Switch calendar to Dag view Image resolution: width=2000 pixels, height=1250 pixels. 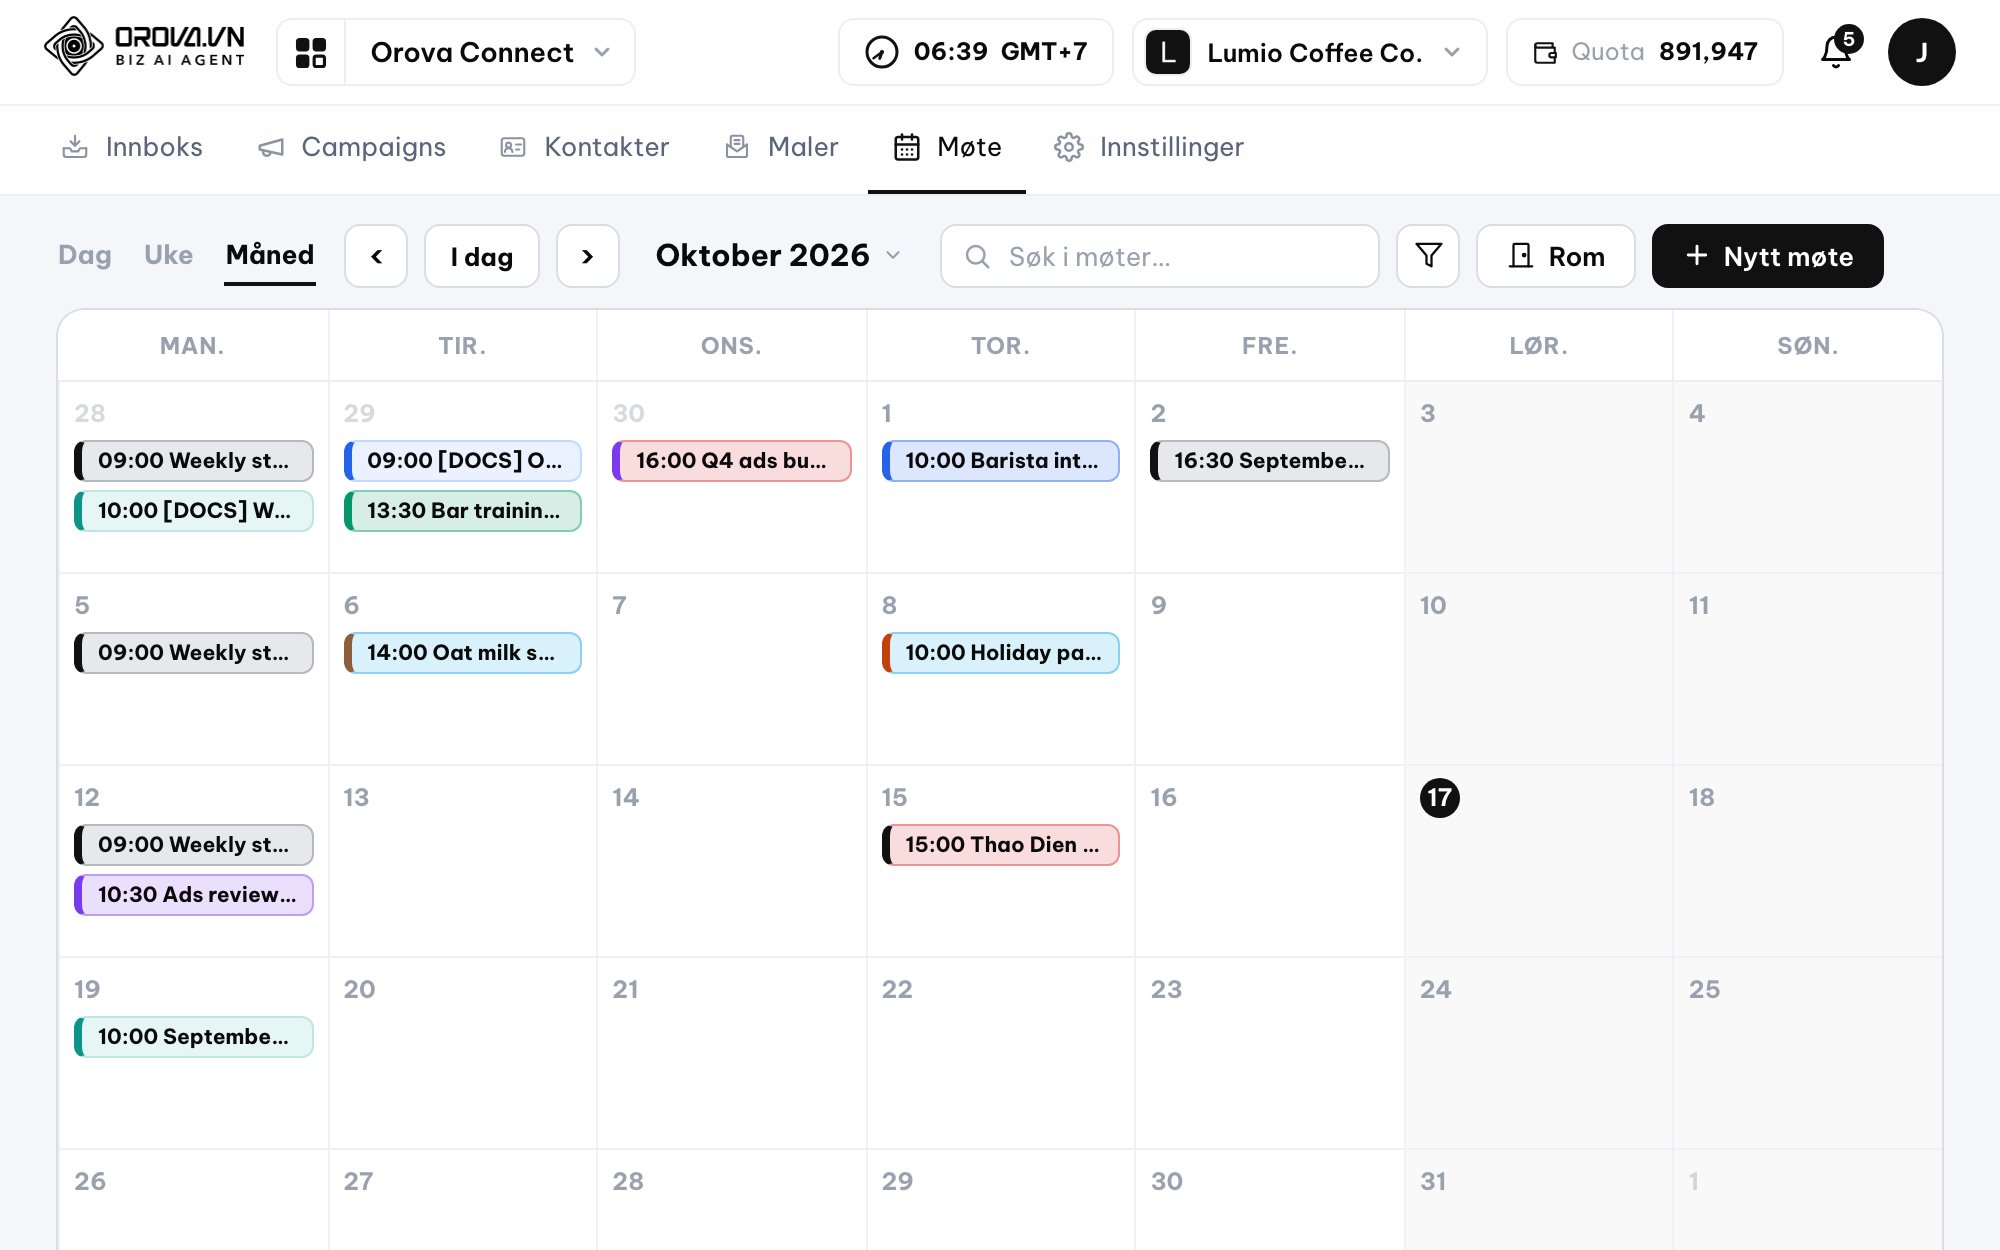click(85, 255)
